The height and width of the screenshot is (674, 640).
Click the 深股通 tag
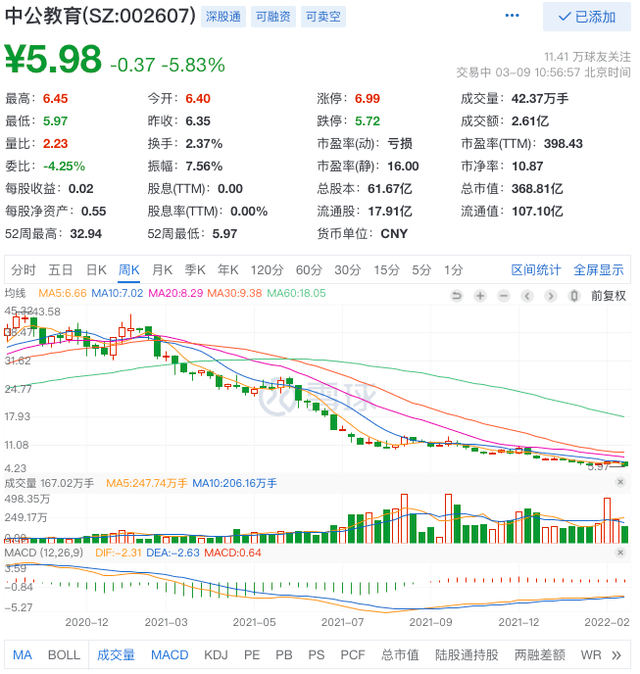coord(223,17)
